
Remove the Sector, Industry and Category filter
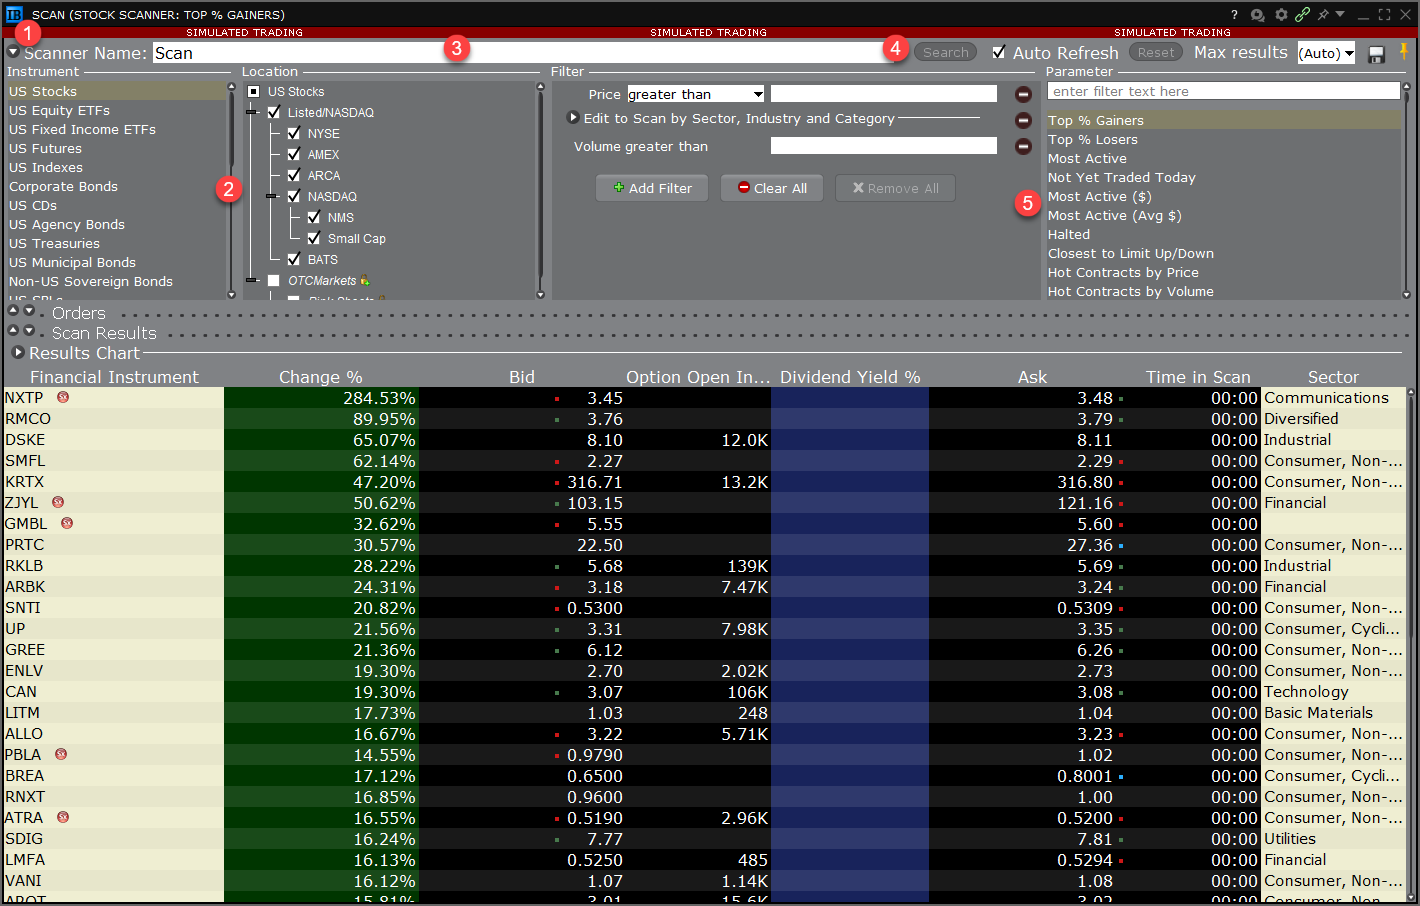[1023, 120]
